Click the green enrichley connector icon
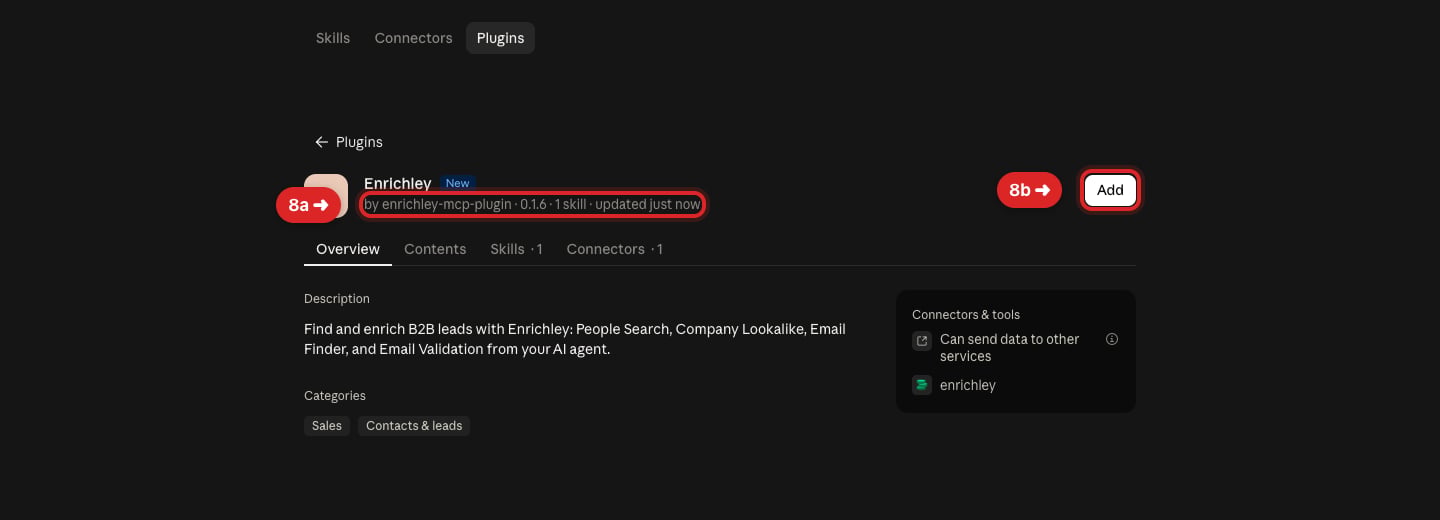This screenshot has width=1440, height=520. 922,385
